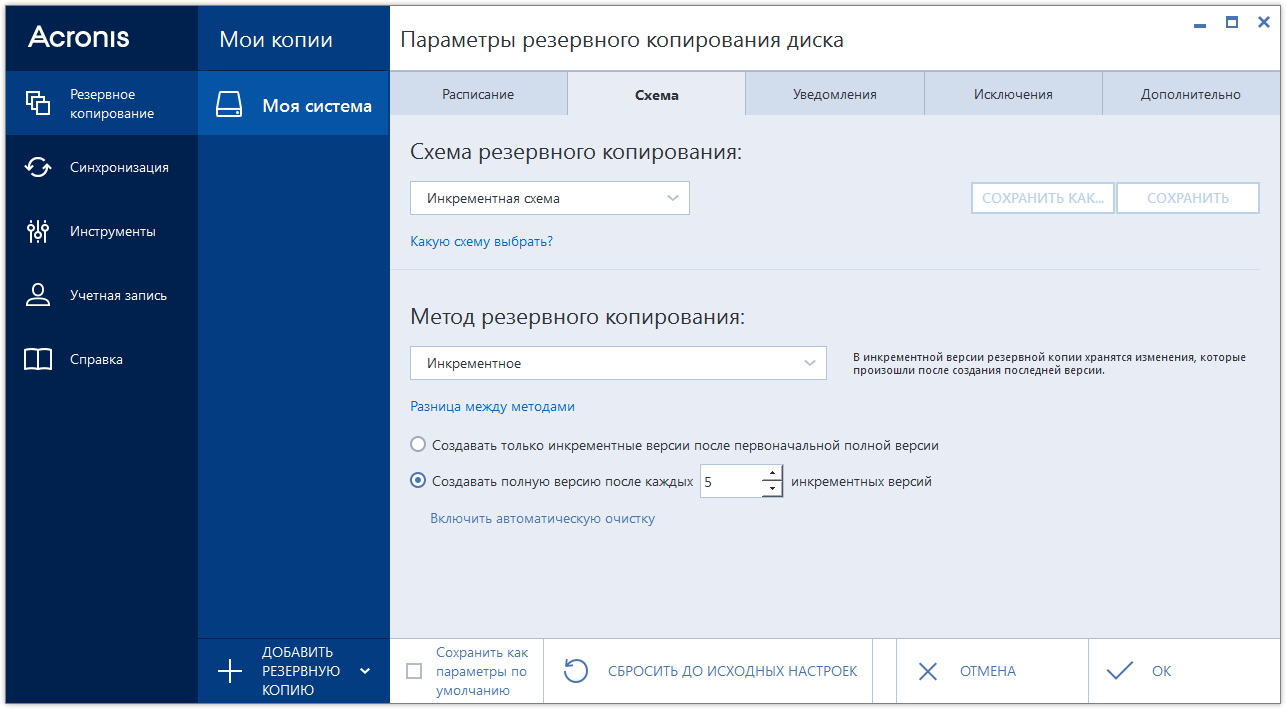The width and height of the screenshot is (1286, 709).
Task: Click the plus icon to add backup
Action: [231, 670]
